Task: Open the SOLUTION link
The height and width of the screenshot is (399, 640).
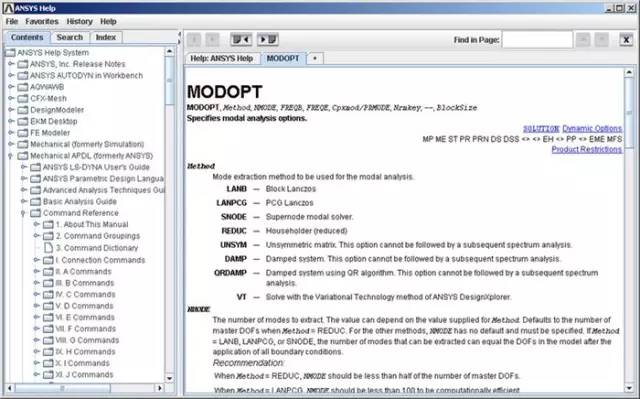Action: pyautogui.click(x=541, y=129)
